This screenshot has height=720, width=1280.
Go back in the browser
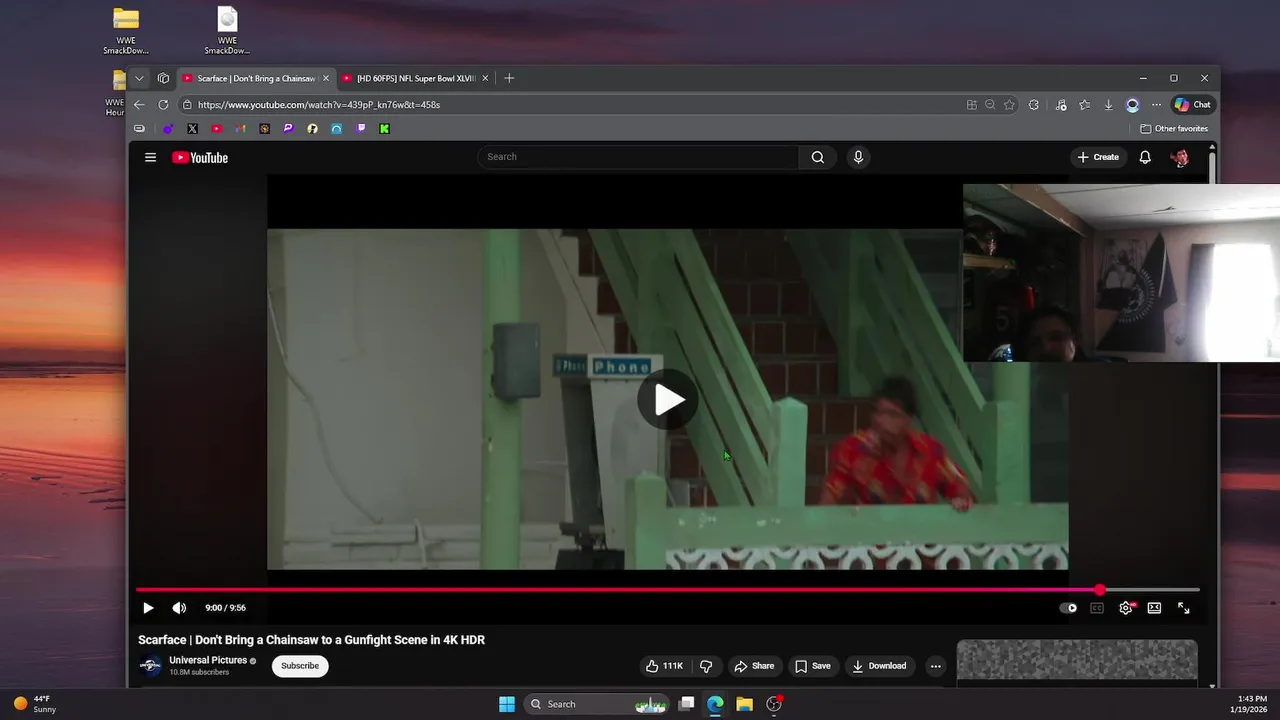(139, 104)
